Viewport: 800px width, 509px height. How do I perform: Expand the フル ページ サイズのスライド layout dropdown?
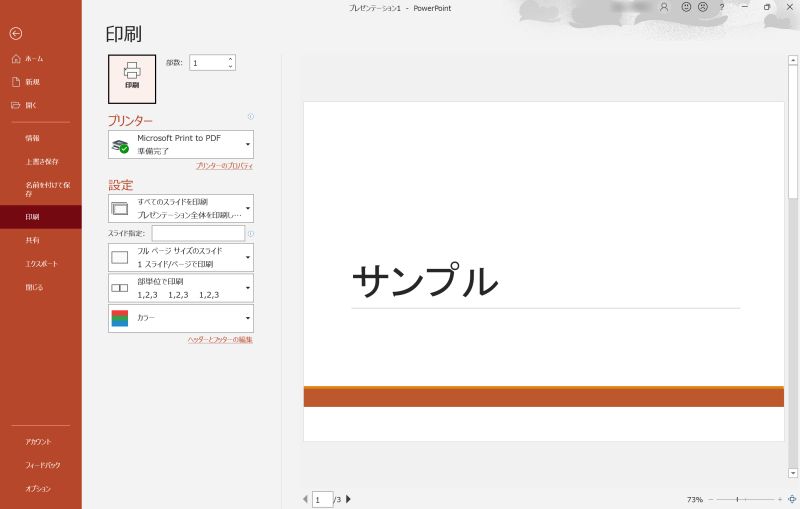(181, 257)
